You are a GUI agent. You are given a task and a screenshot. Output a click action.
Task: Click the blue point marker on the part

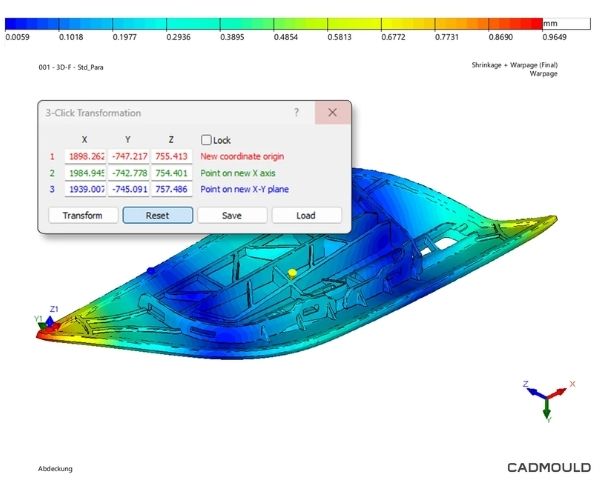click(151, 270)
